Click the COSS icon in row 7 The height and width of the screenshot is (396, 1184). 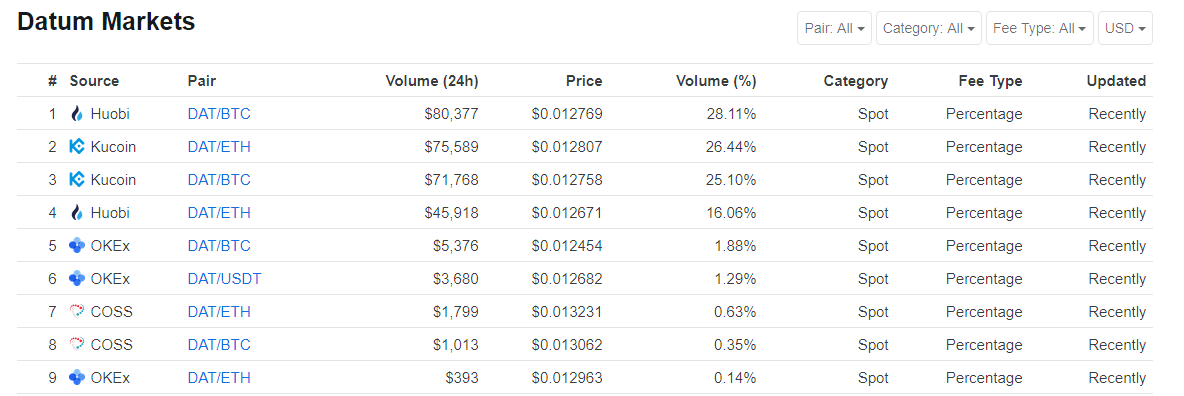click(76, 312)
